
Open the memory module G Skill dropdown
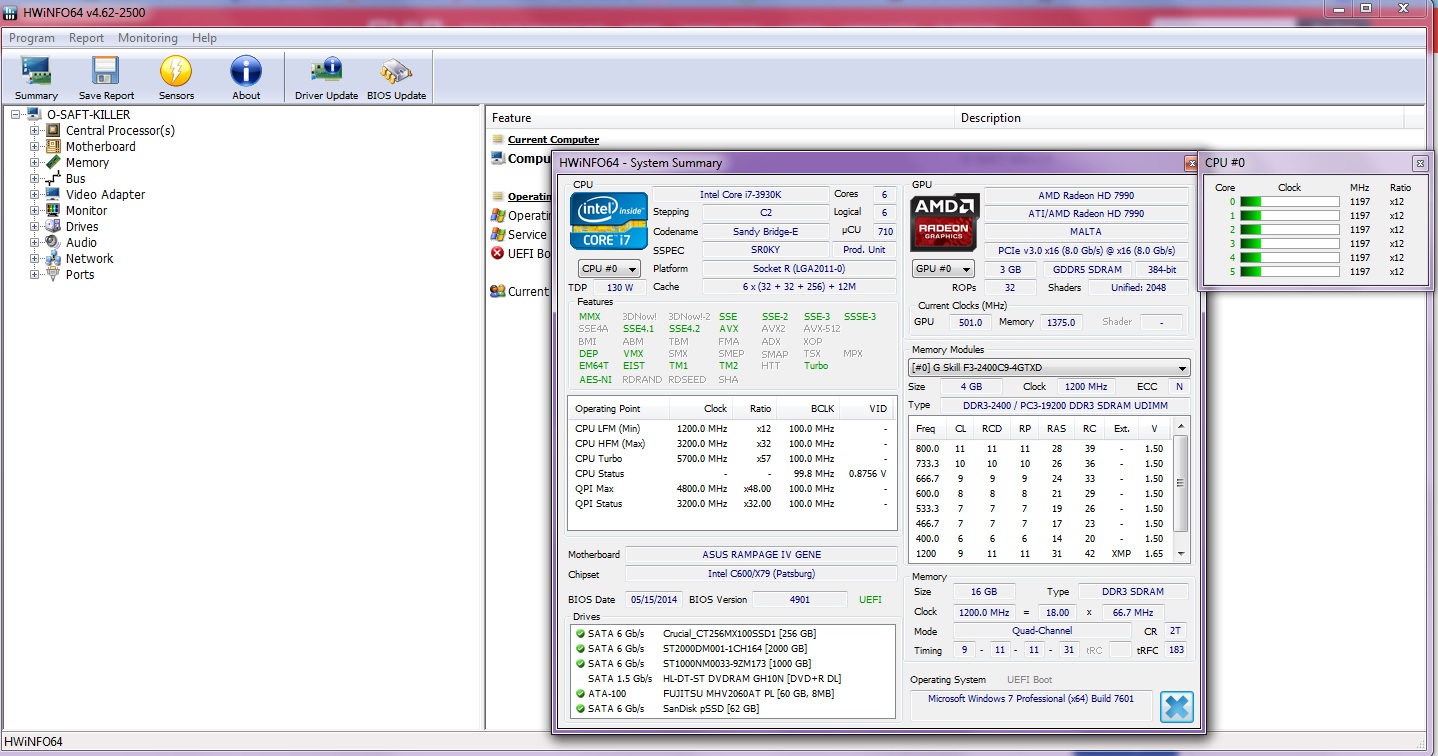(x=1049, y=368)
